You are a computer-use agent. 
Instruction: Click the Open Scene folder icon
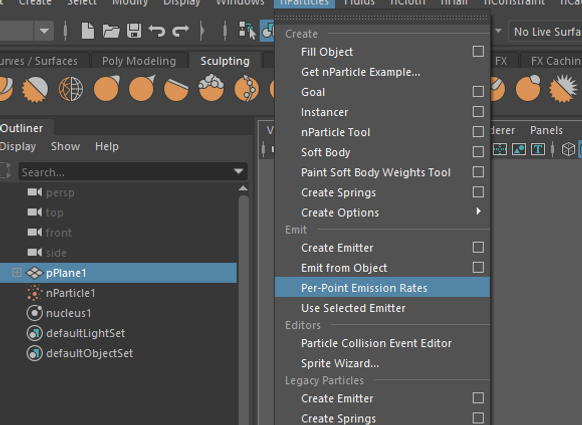(111, 31)
